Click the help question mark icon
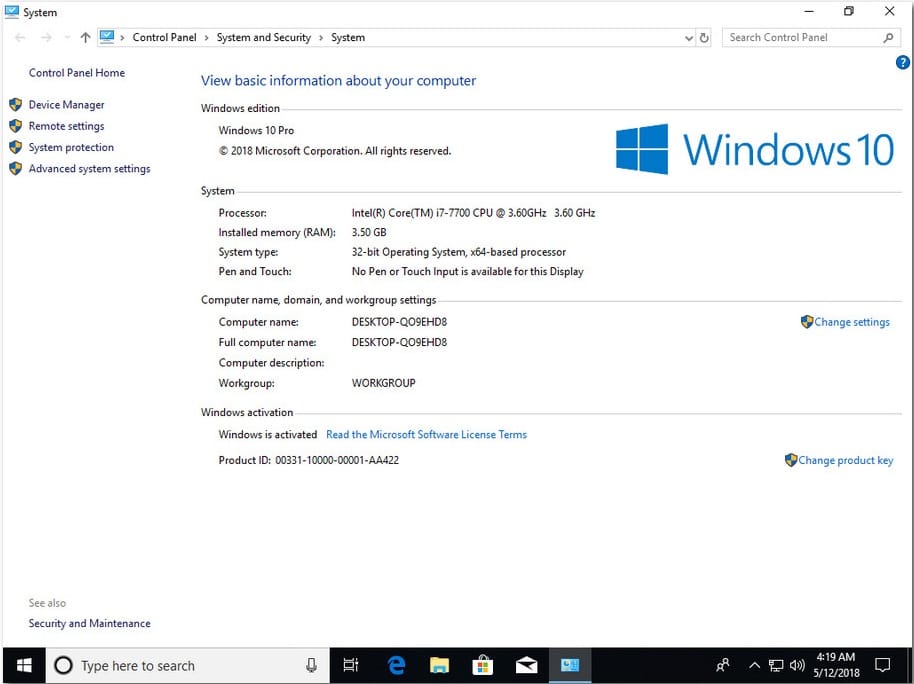Screen dimensions: 914x684 tap(902, 62)
